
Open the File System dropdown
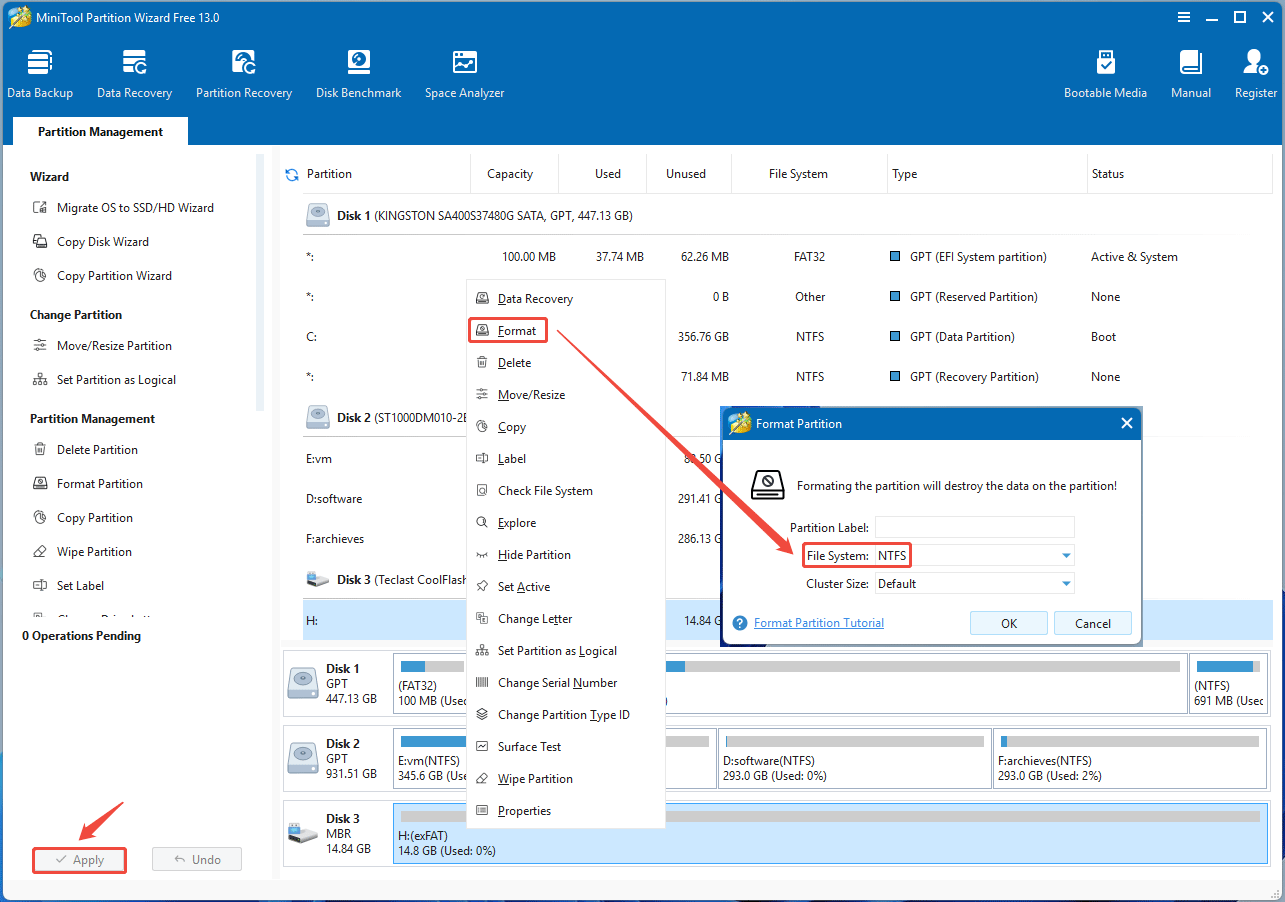1066,555
